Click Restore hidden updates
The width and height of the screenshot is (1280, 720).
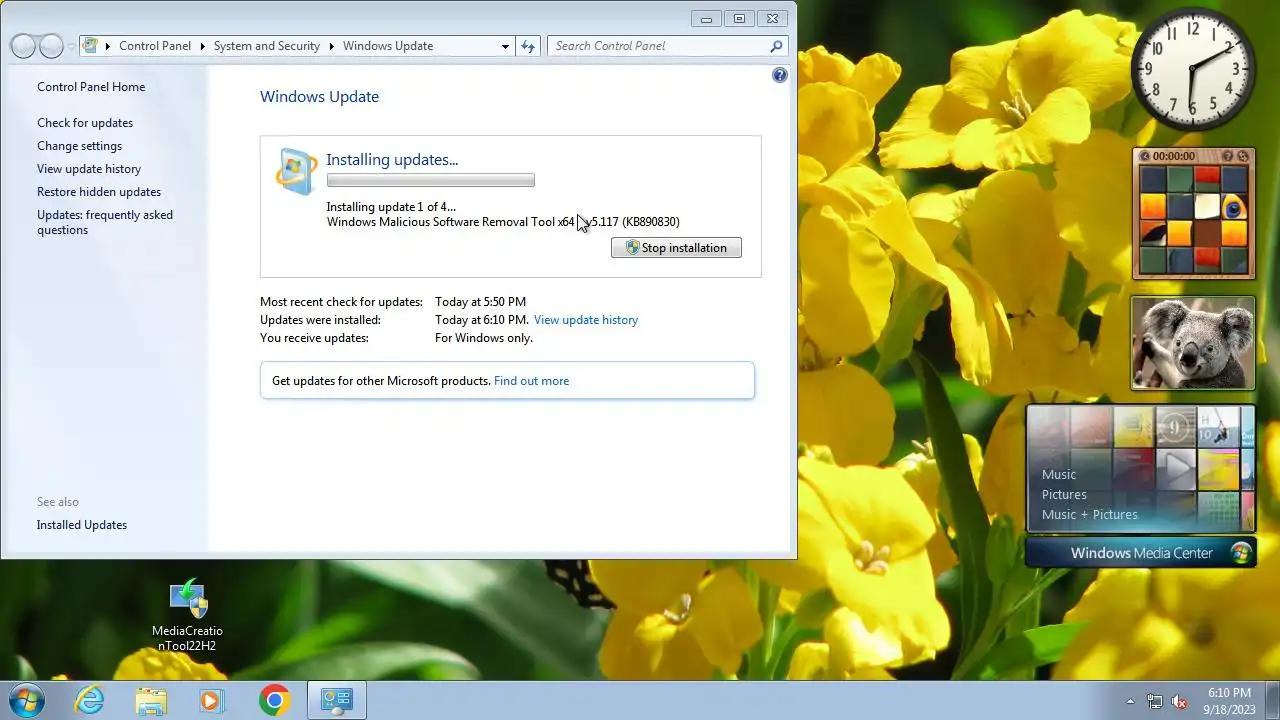(x=99, y=192)
